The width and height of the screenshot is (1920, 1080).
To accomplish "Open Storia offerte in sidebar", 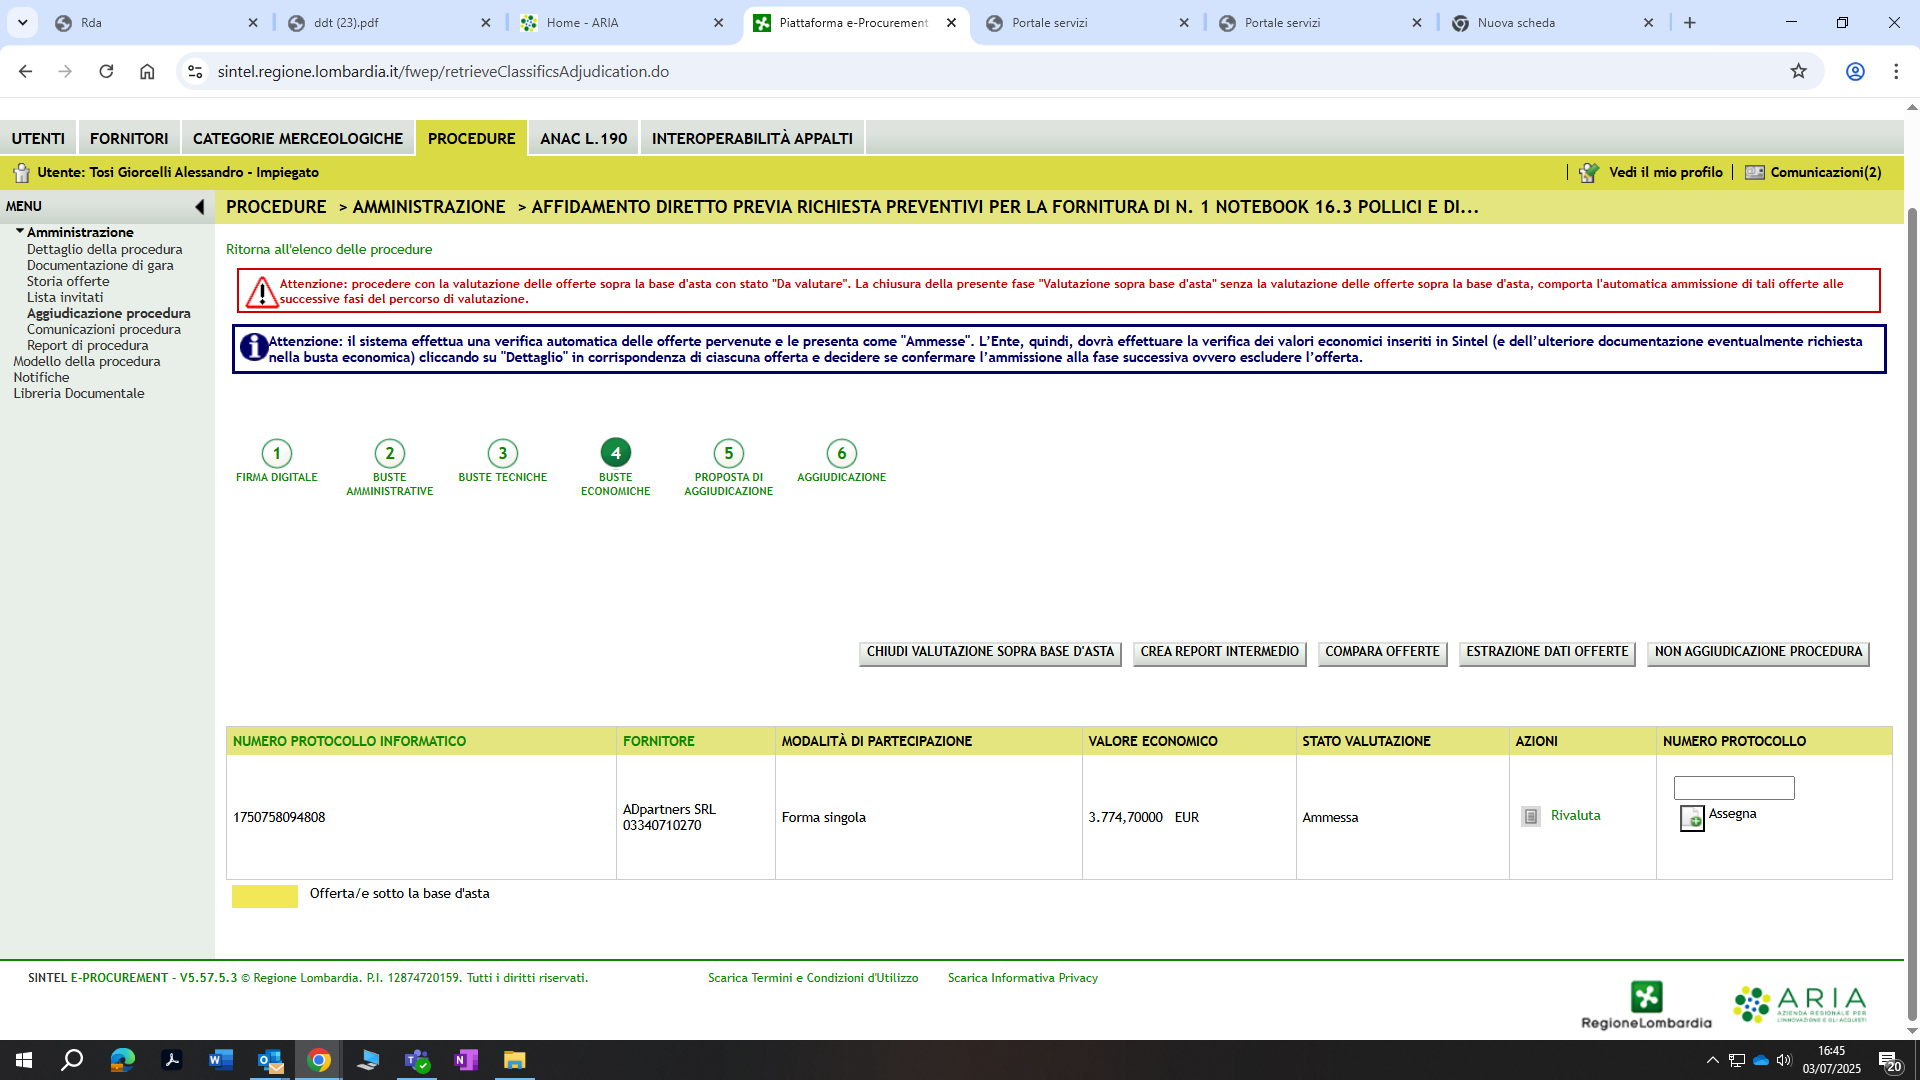I will 68,281.
